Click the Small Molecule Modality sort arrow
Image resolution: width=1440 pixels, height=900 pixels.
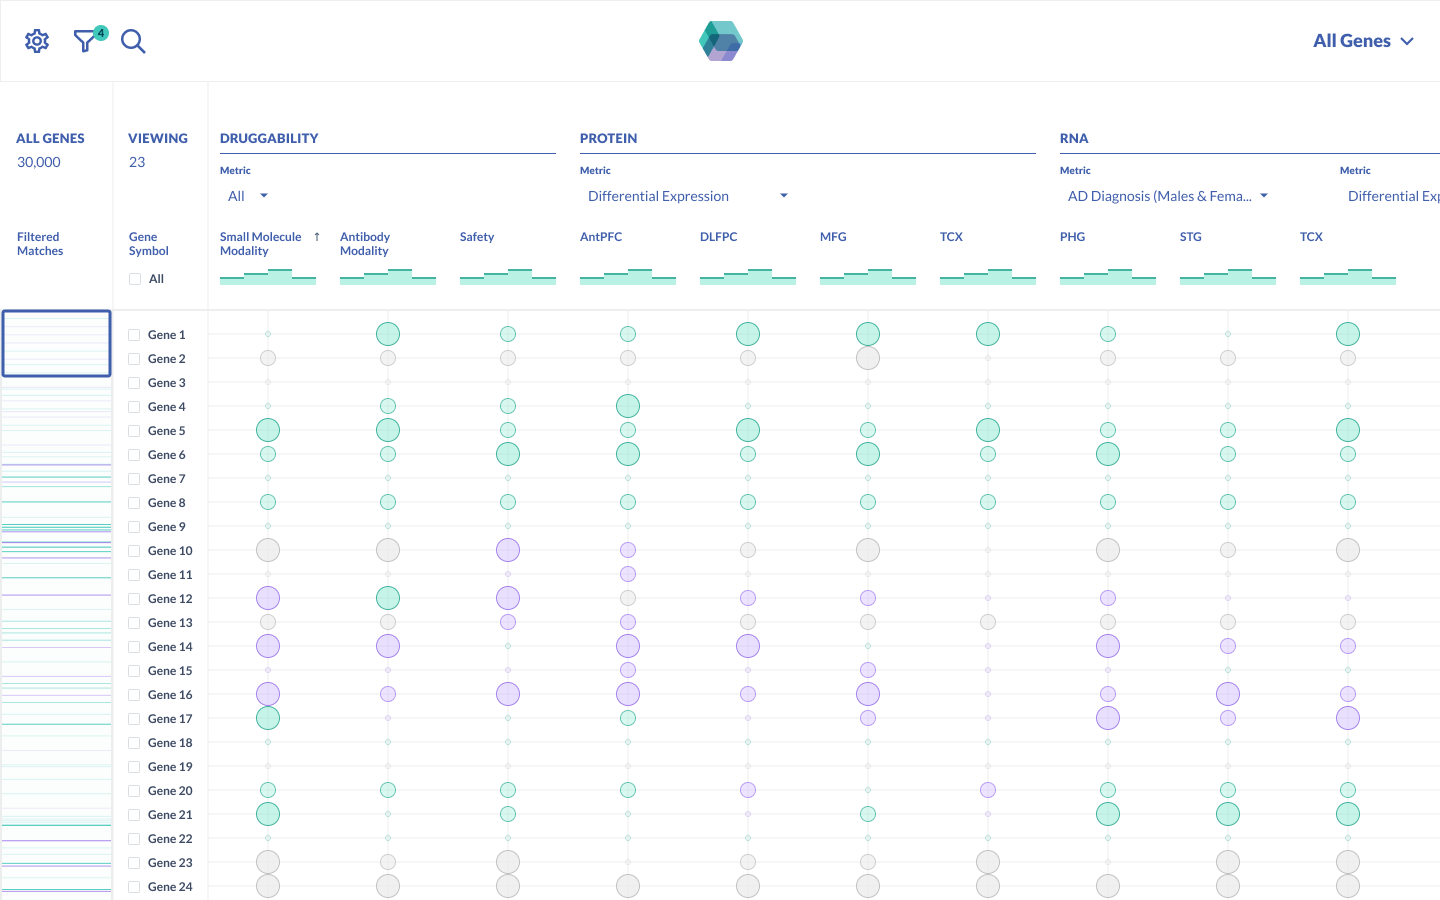pyautogui.click(x=317, y=237)
